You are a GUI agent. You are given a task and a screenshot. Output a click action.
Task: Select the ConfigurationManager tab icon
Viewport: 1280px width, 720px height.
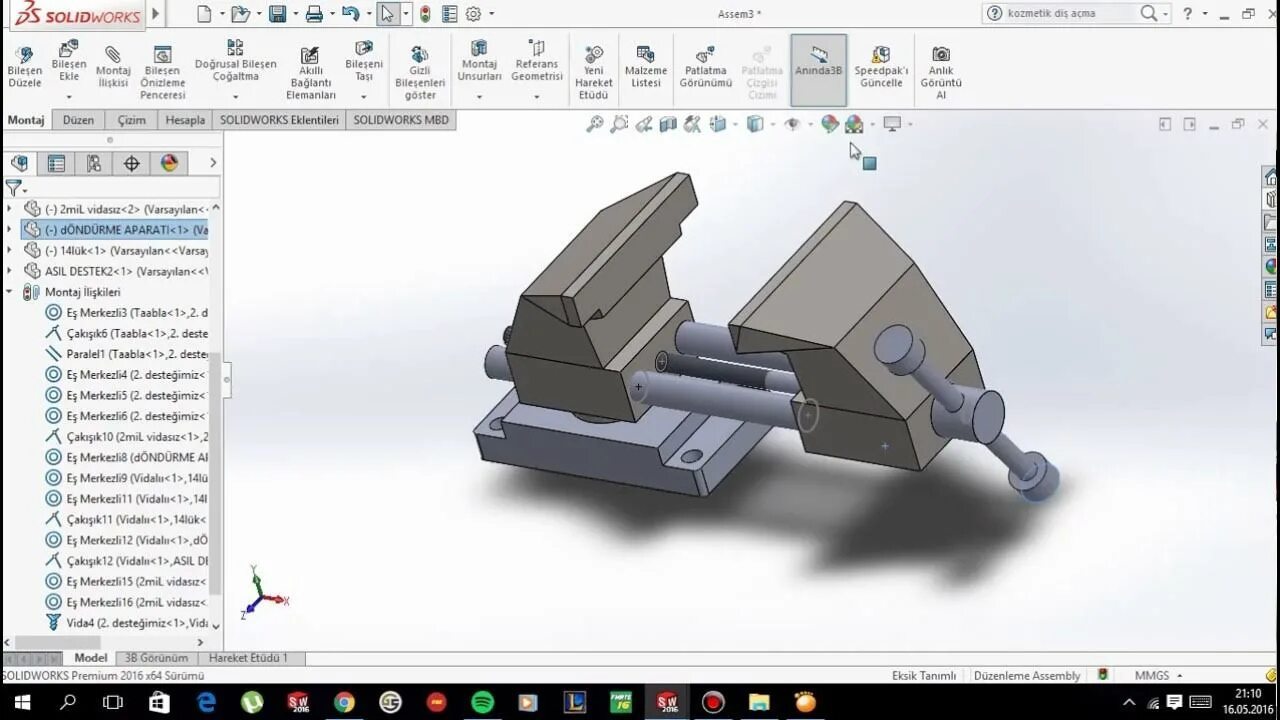coord(94,163)
